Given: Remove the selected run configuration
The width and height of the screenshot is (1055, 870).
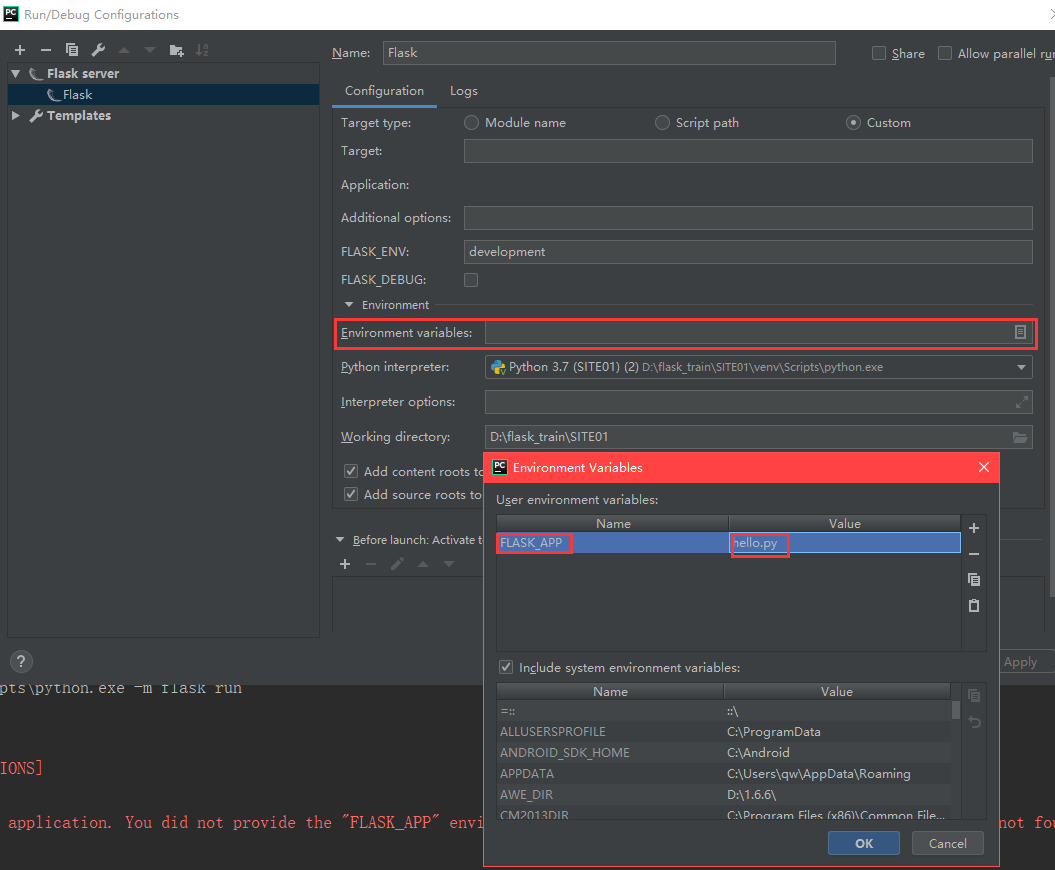Looking at the screenshot, I should click(46, 50).
